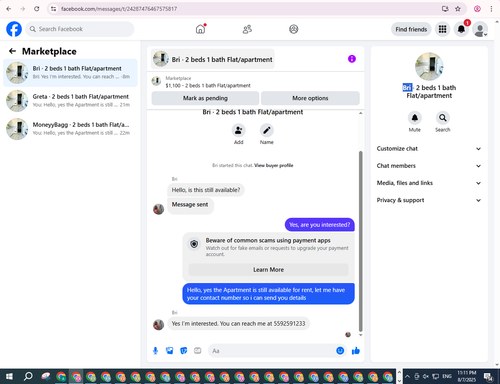Viewport: 500px width, 384px height.
Task: Click message 'Yes, are you interested?'
Action: click(x=320, y=225)
